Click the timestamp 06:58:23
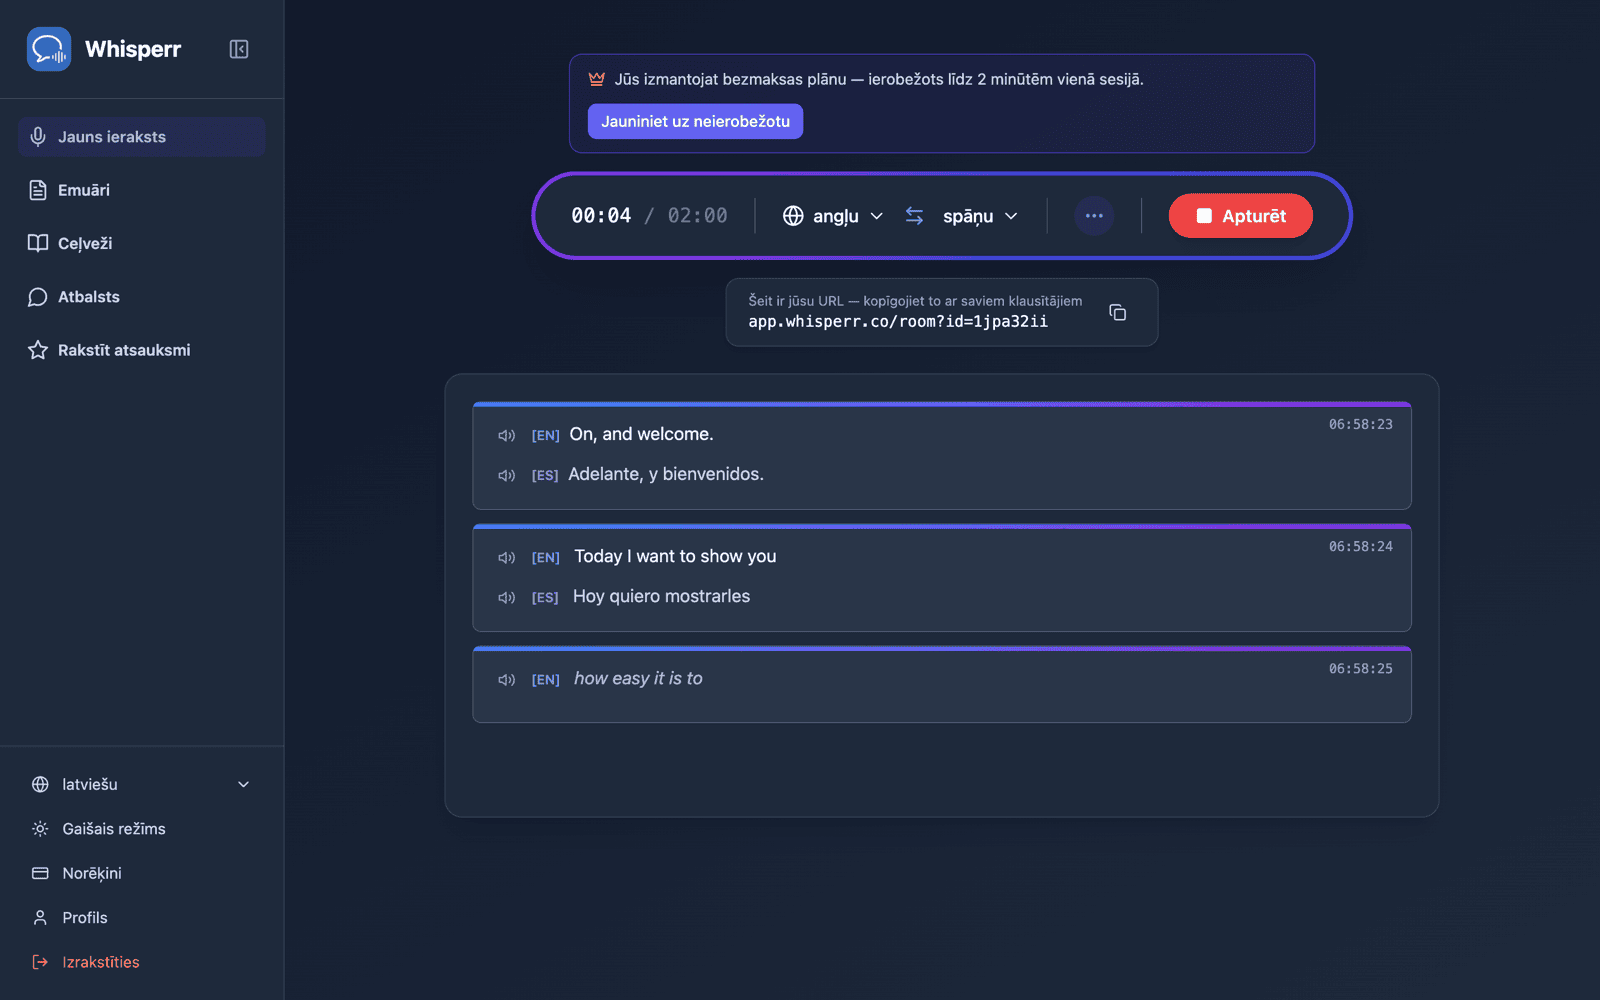1600x1000 pixels. [x=1360, y=424]
